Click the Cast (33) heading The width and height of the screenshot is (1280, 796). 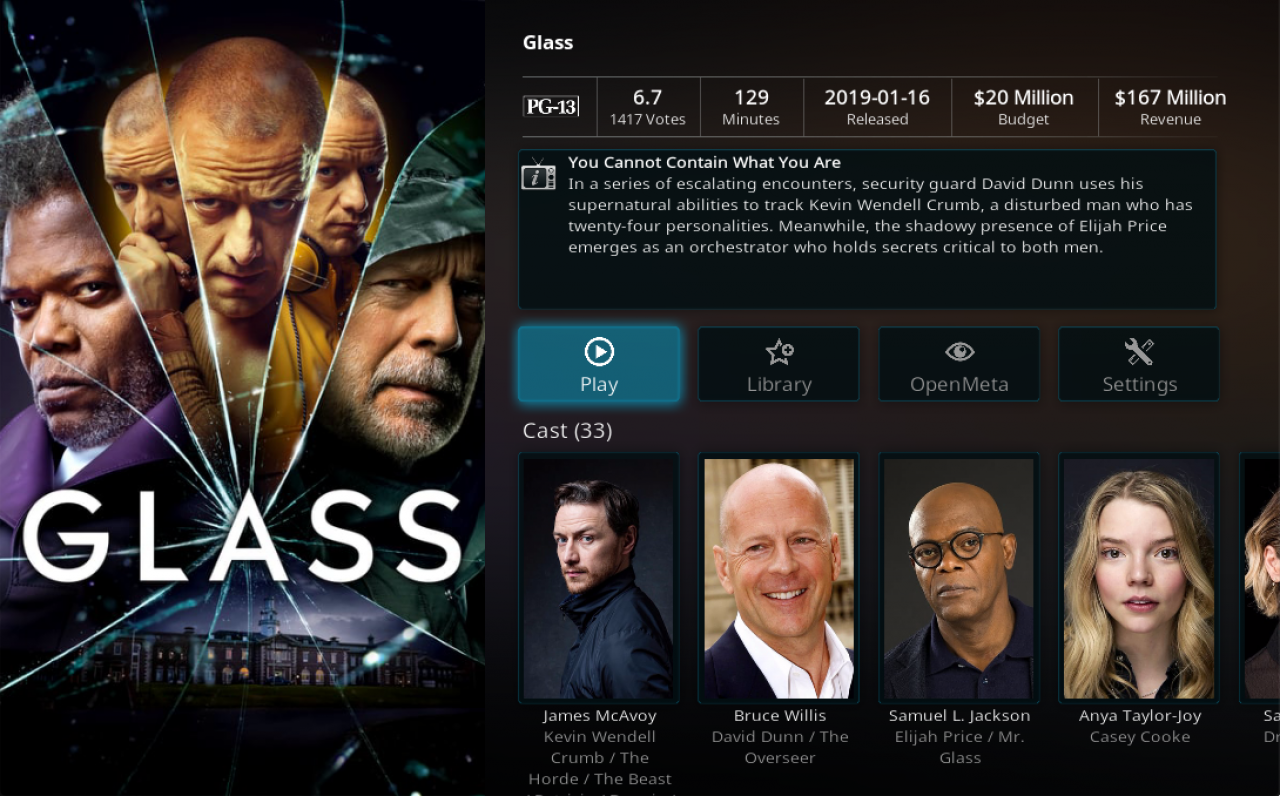click(x=567, y=431)
